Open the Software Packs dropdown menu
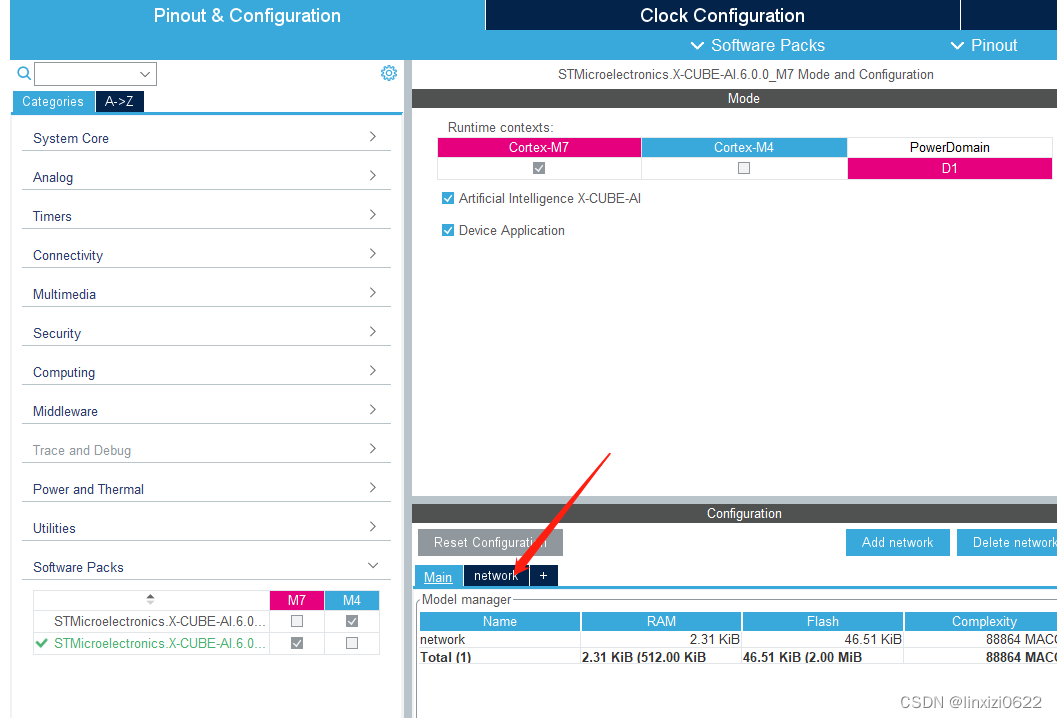Screen dimensions: 1057x718 click(x=757, y=45)
